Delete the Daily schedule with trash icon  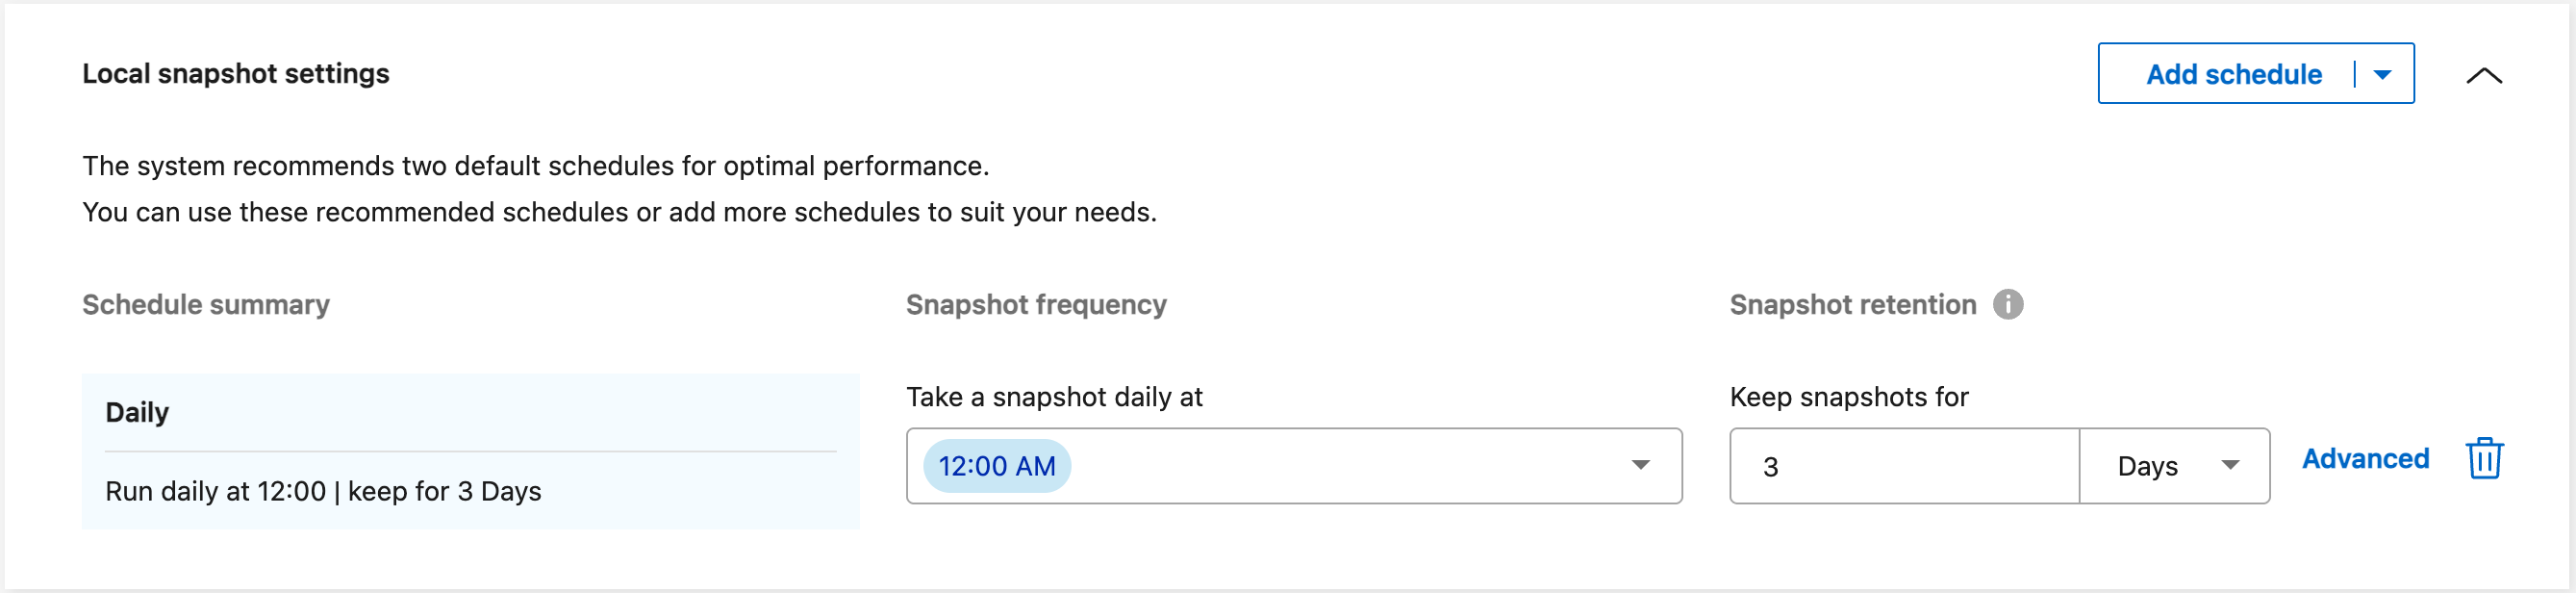[x=2484, y=459]
